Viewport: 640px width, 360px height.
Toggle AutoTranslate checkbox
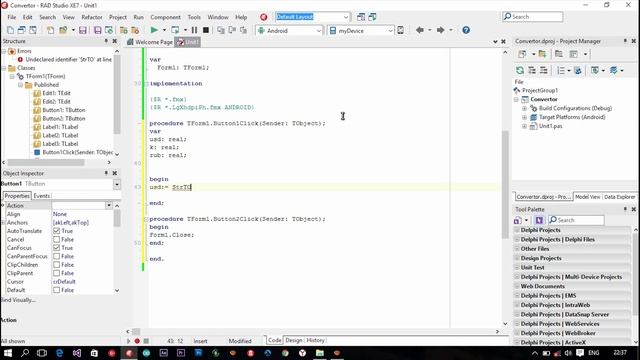click(x=56, y=231)
